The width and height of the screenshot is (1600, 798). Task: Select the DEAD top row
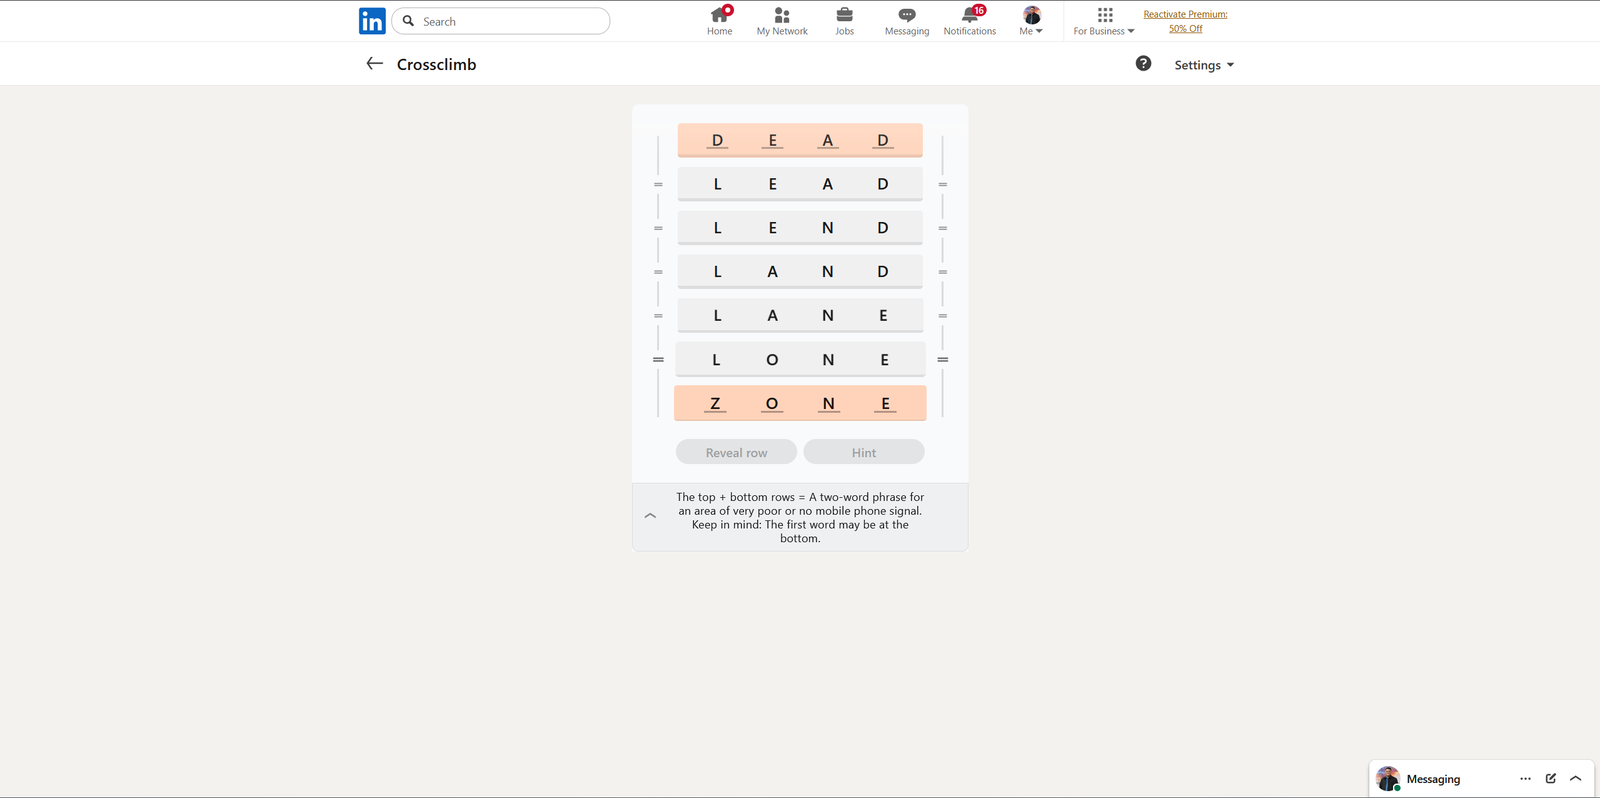pos(800,140)
